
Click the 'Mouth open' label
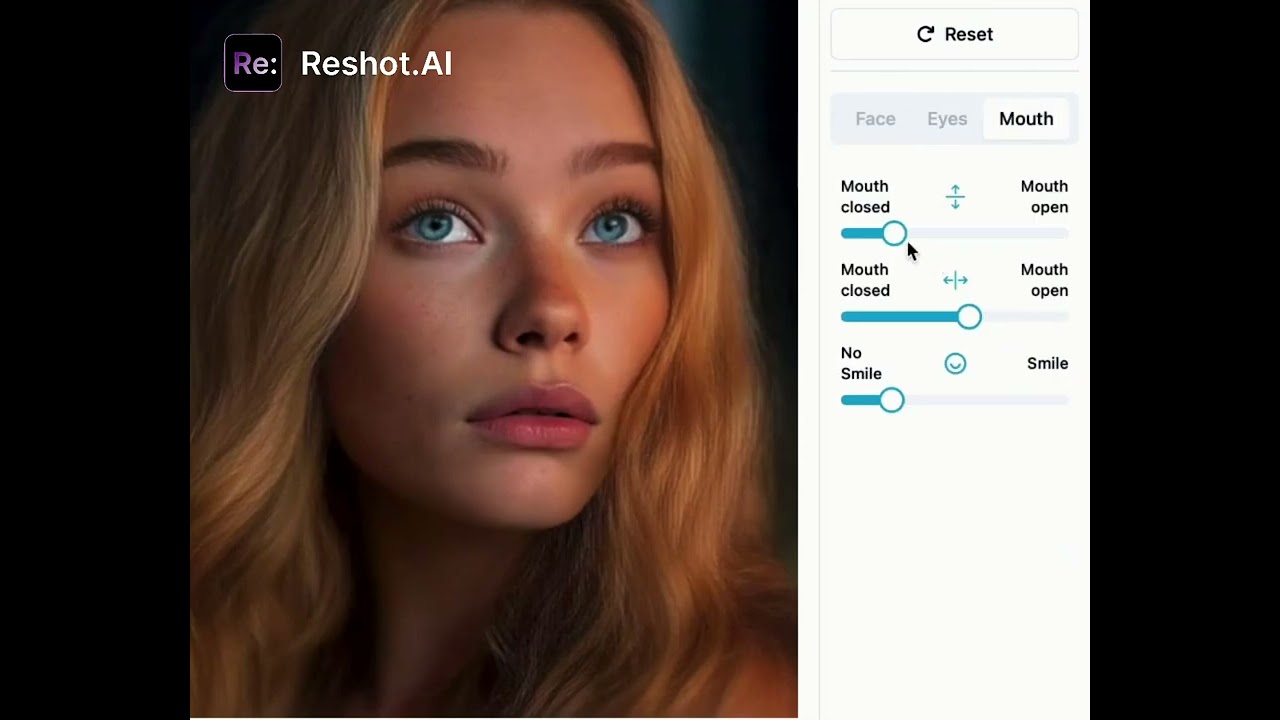click(1044, 196)
